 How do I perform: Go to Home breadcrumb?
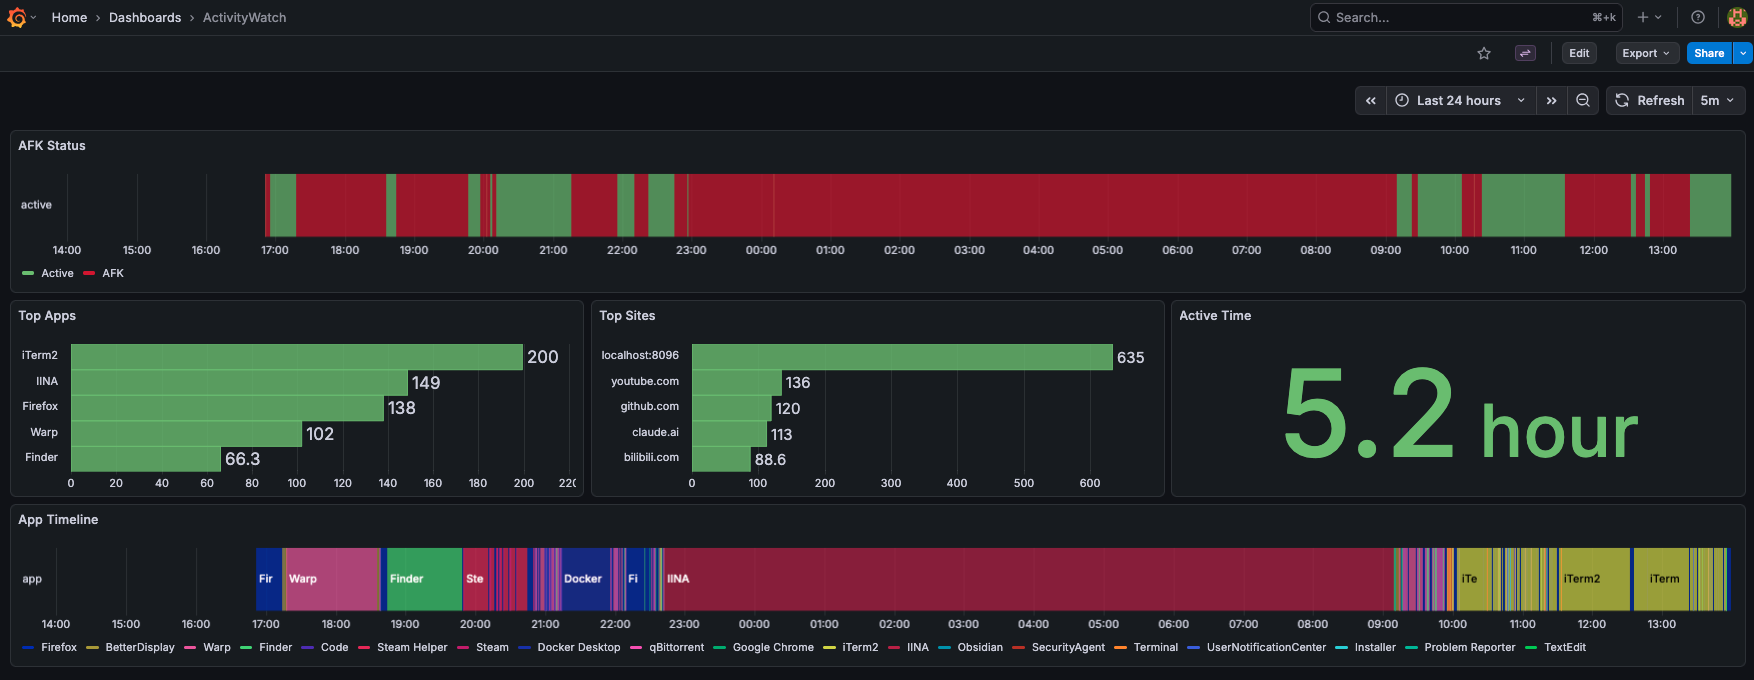coord(69,17)
